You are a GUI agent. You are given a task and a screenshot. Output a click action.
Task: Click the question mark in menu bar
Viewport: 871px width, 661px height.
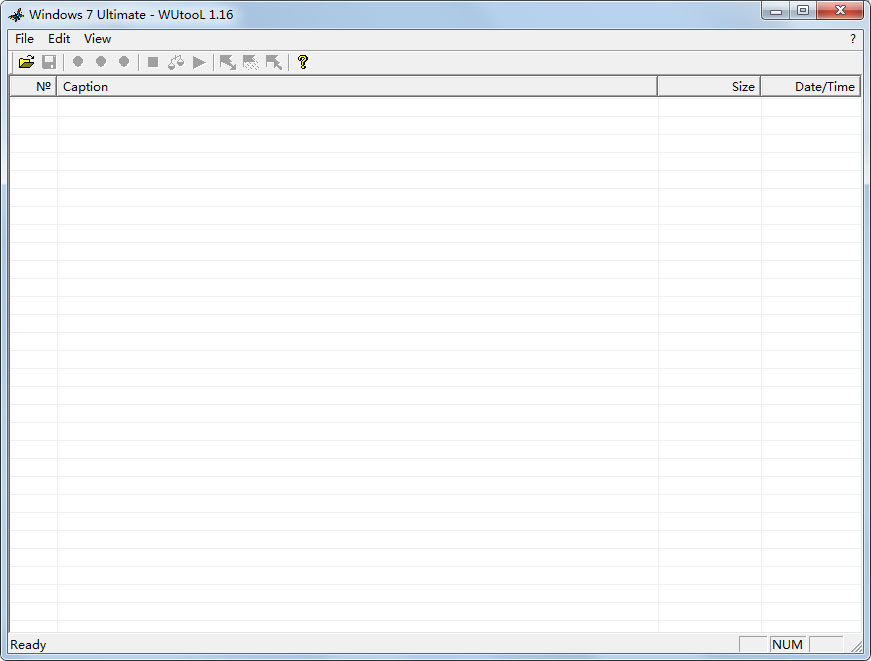(x=853, y=39)
